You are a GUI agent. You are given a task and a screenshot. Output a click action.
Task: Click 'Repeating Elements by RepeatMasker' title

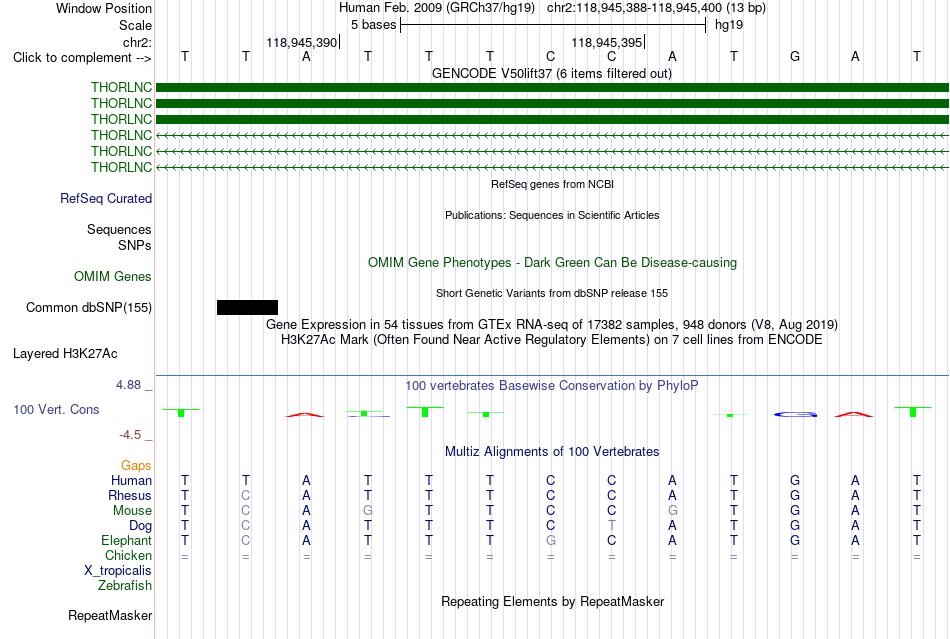click(x=552, y=601)
